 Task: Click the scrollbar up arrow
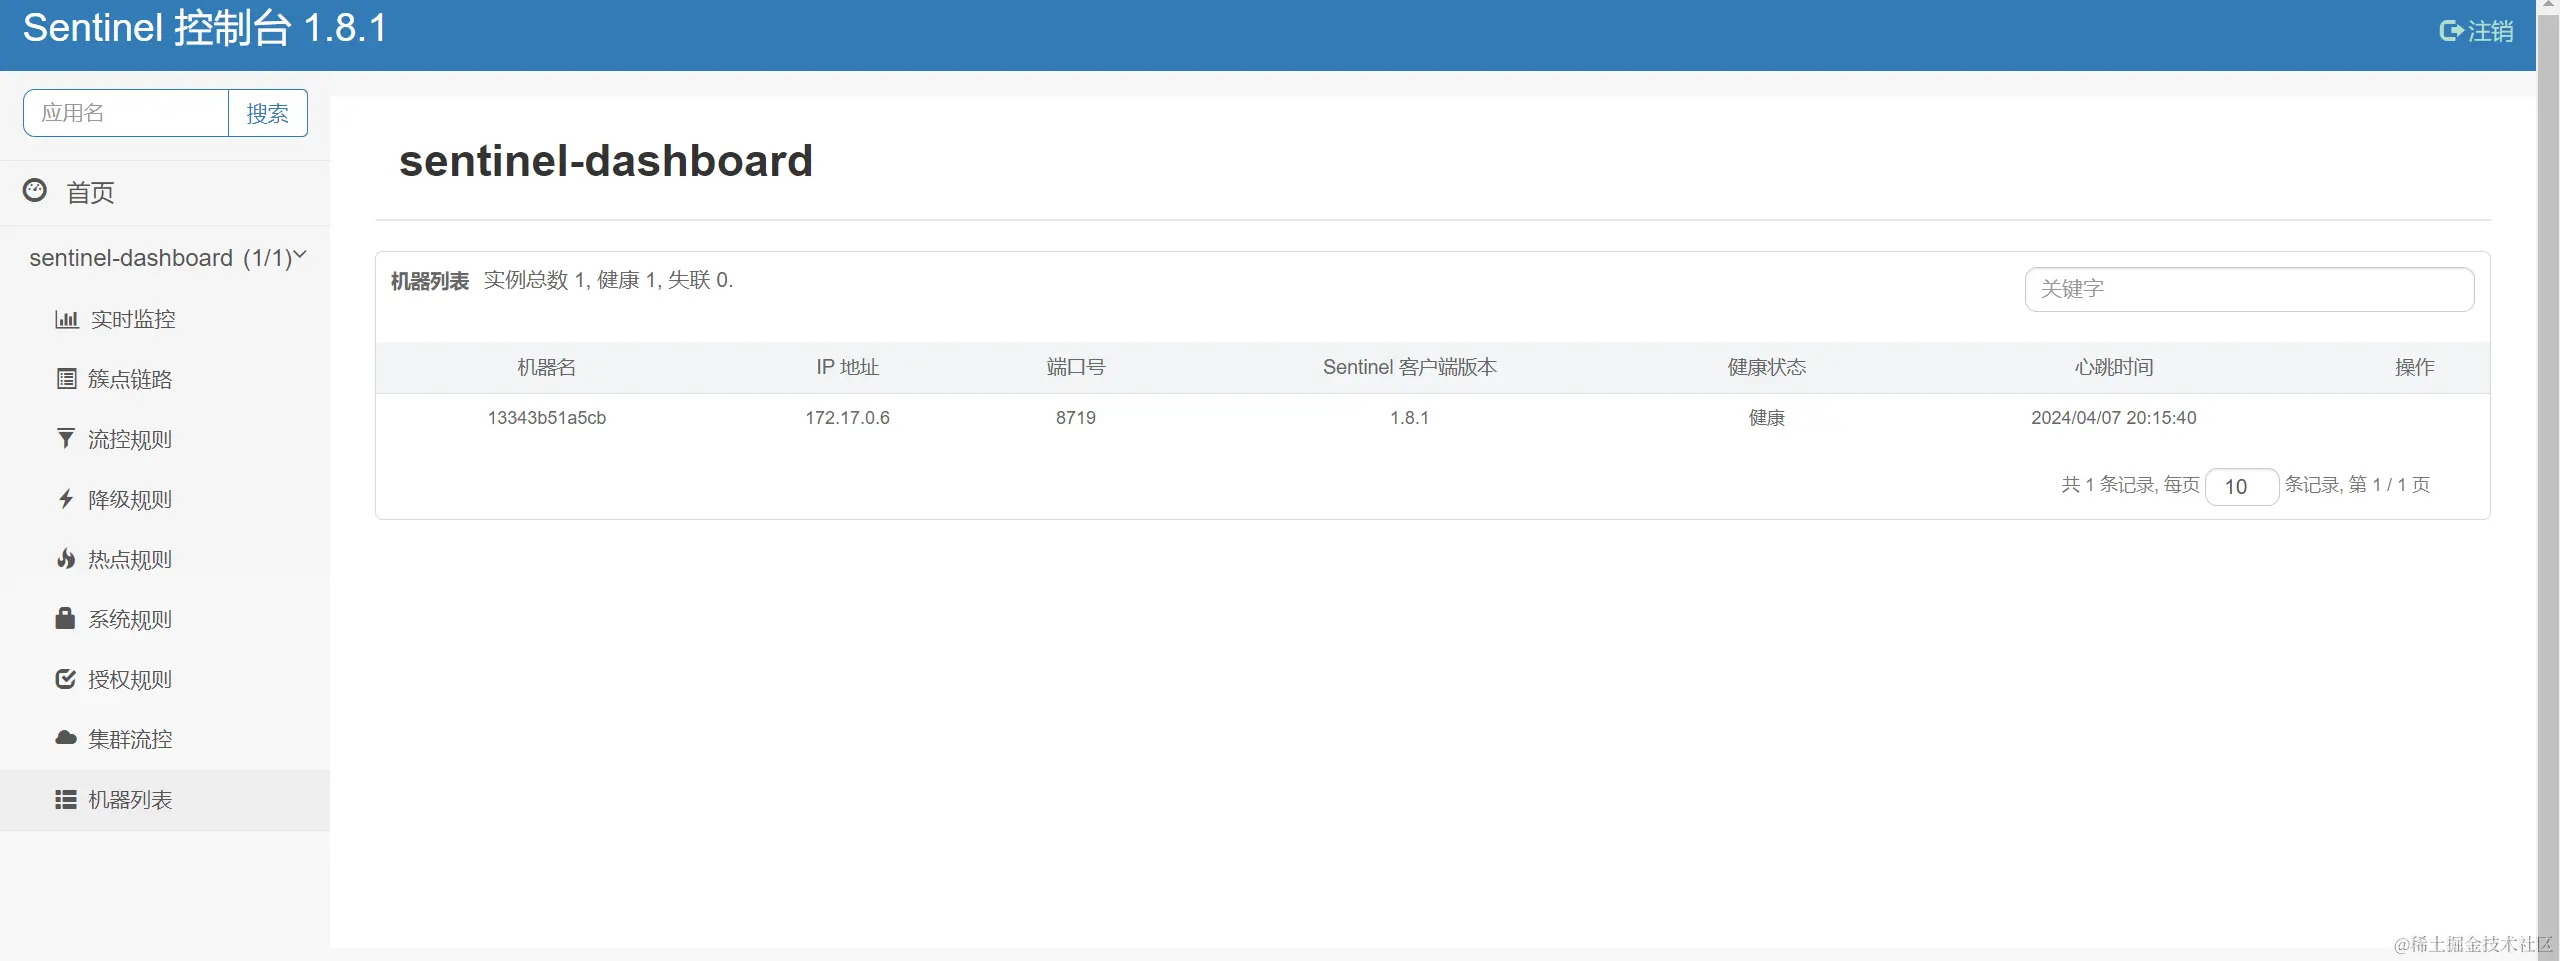pos(2548,6)
